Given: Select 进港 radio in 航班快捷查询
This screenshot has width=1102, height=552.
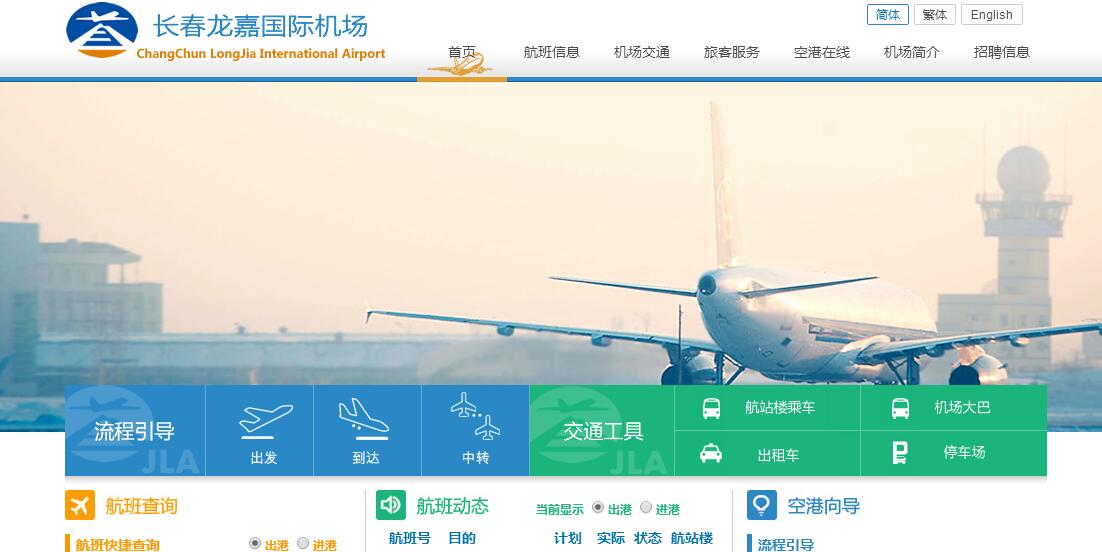Looking at the screenshot, I should 303,544.
